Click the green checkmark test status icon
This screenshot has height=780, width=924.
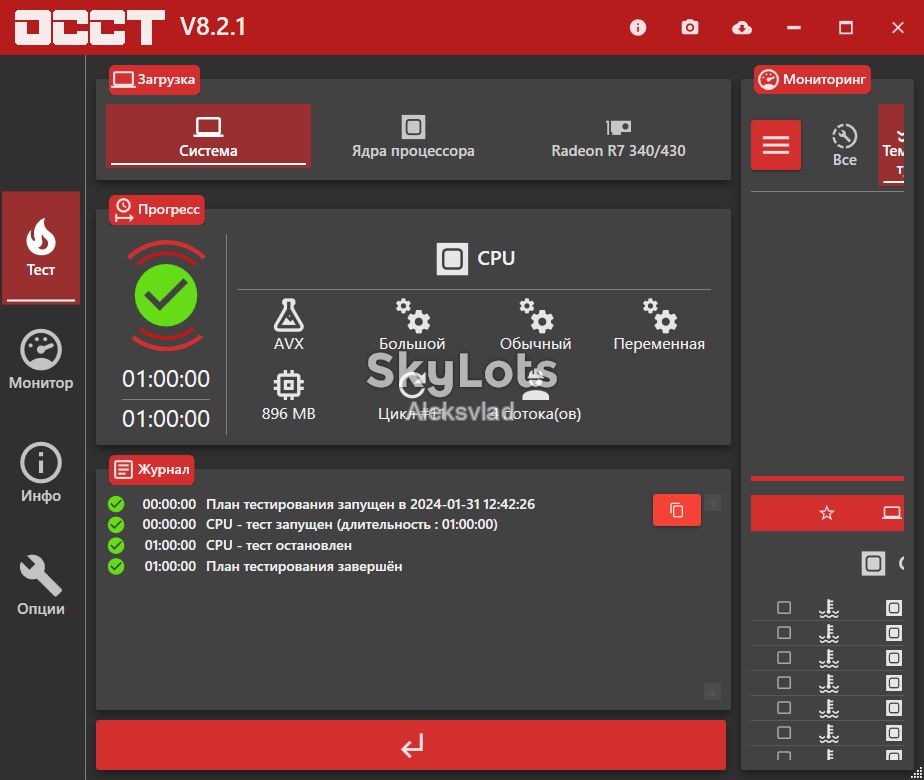point(166,295)
